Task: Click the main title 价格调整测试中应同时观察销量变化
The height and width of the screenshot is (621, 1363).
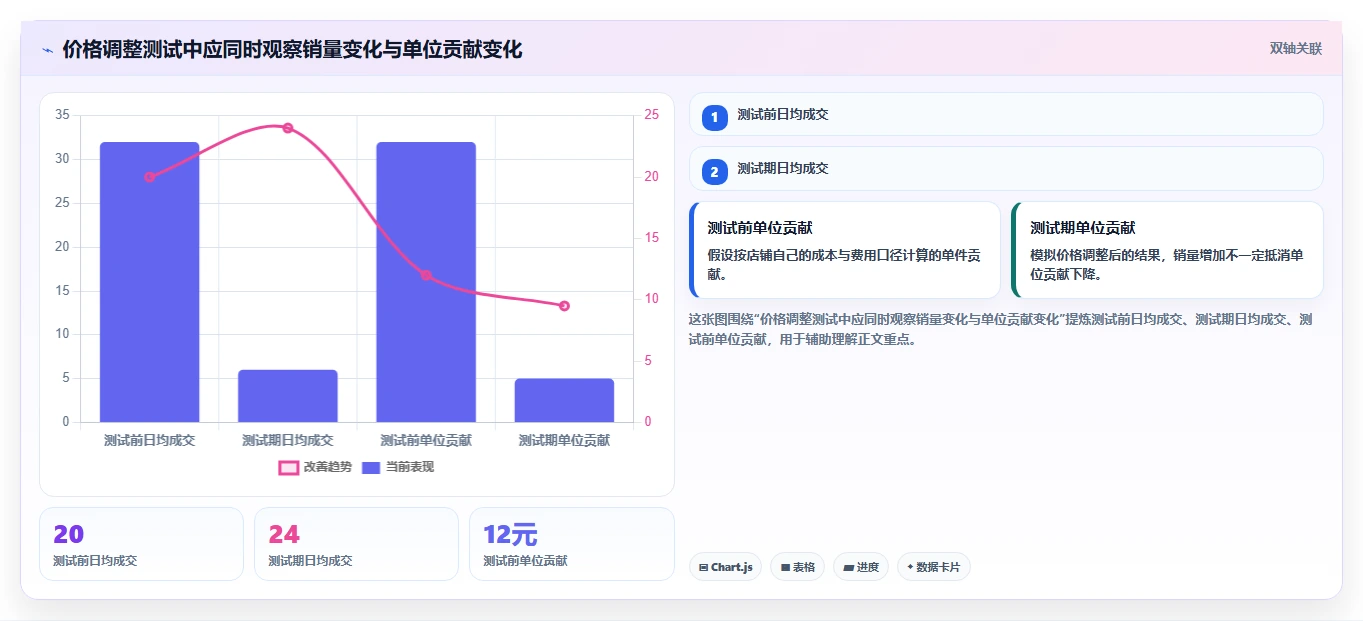Action: coord(292,50)
